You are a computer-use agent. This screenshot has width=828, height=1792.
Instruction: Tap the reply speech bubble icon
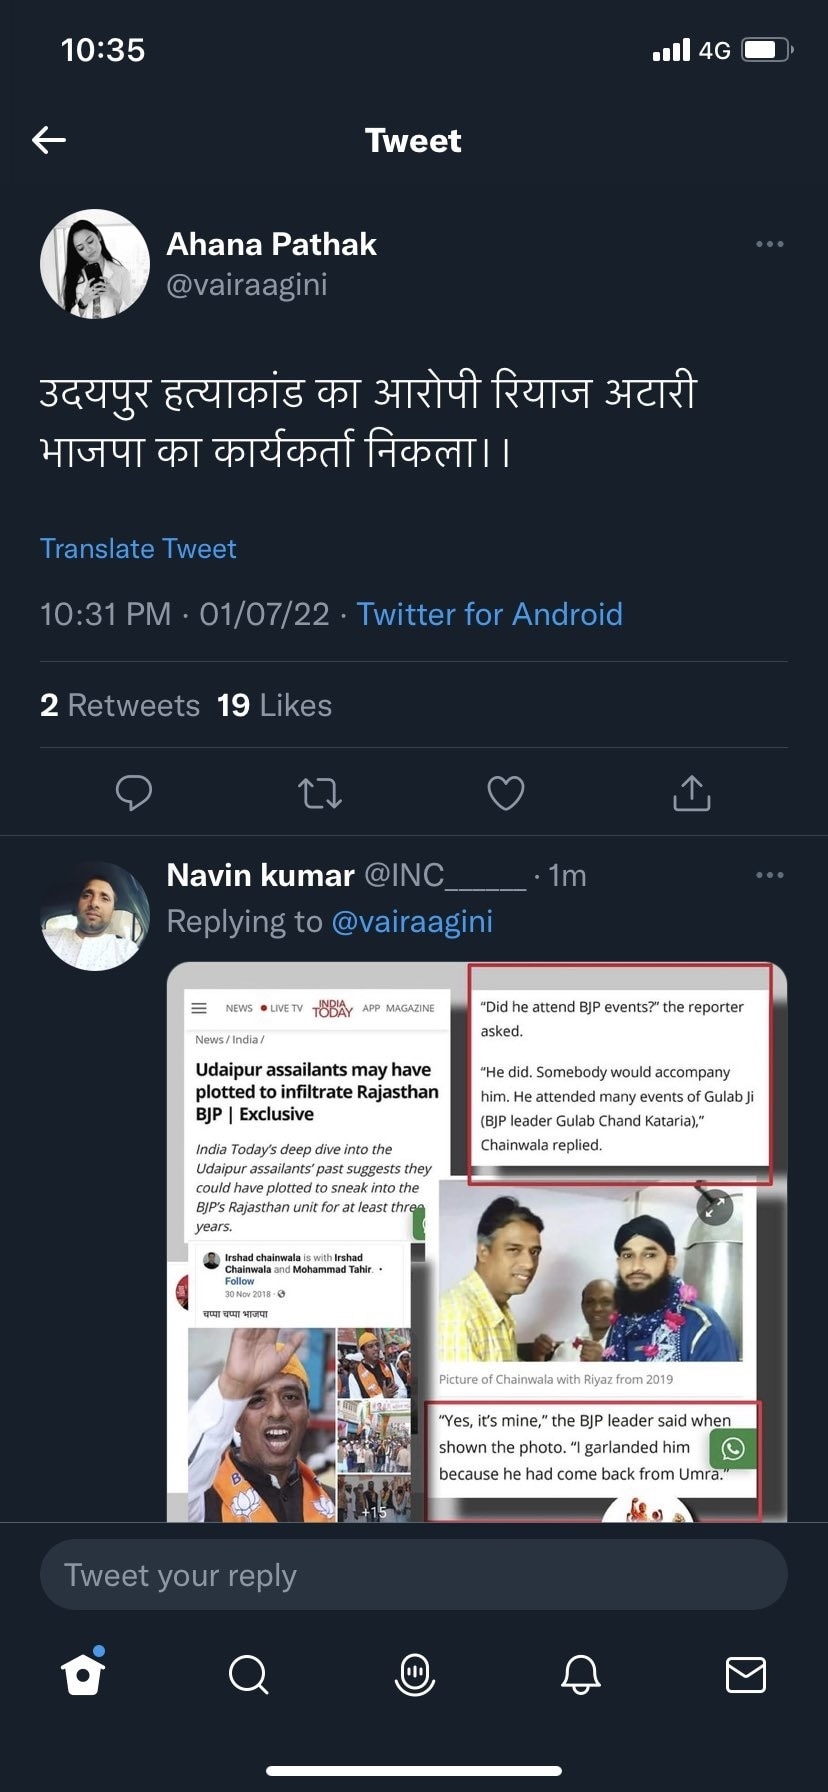[134, 793]
